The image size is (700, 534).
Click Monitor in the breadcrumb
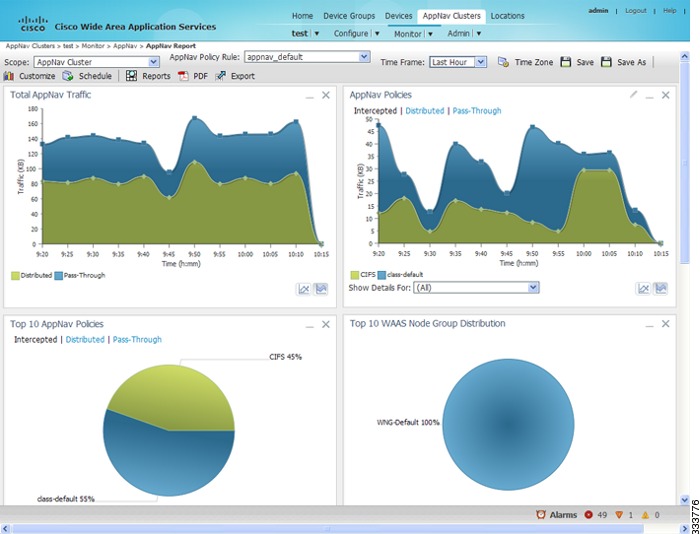pyautogui.click(x=93, y=46)
